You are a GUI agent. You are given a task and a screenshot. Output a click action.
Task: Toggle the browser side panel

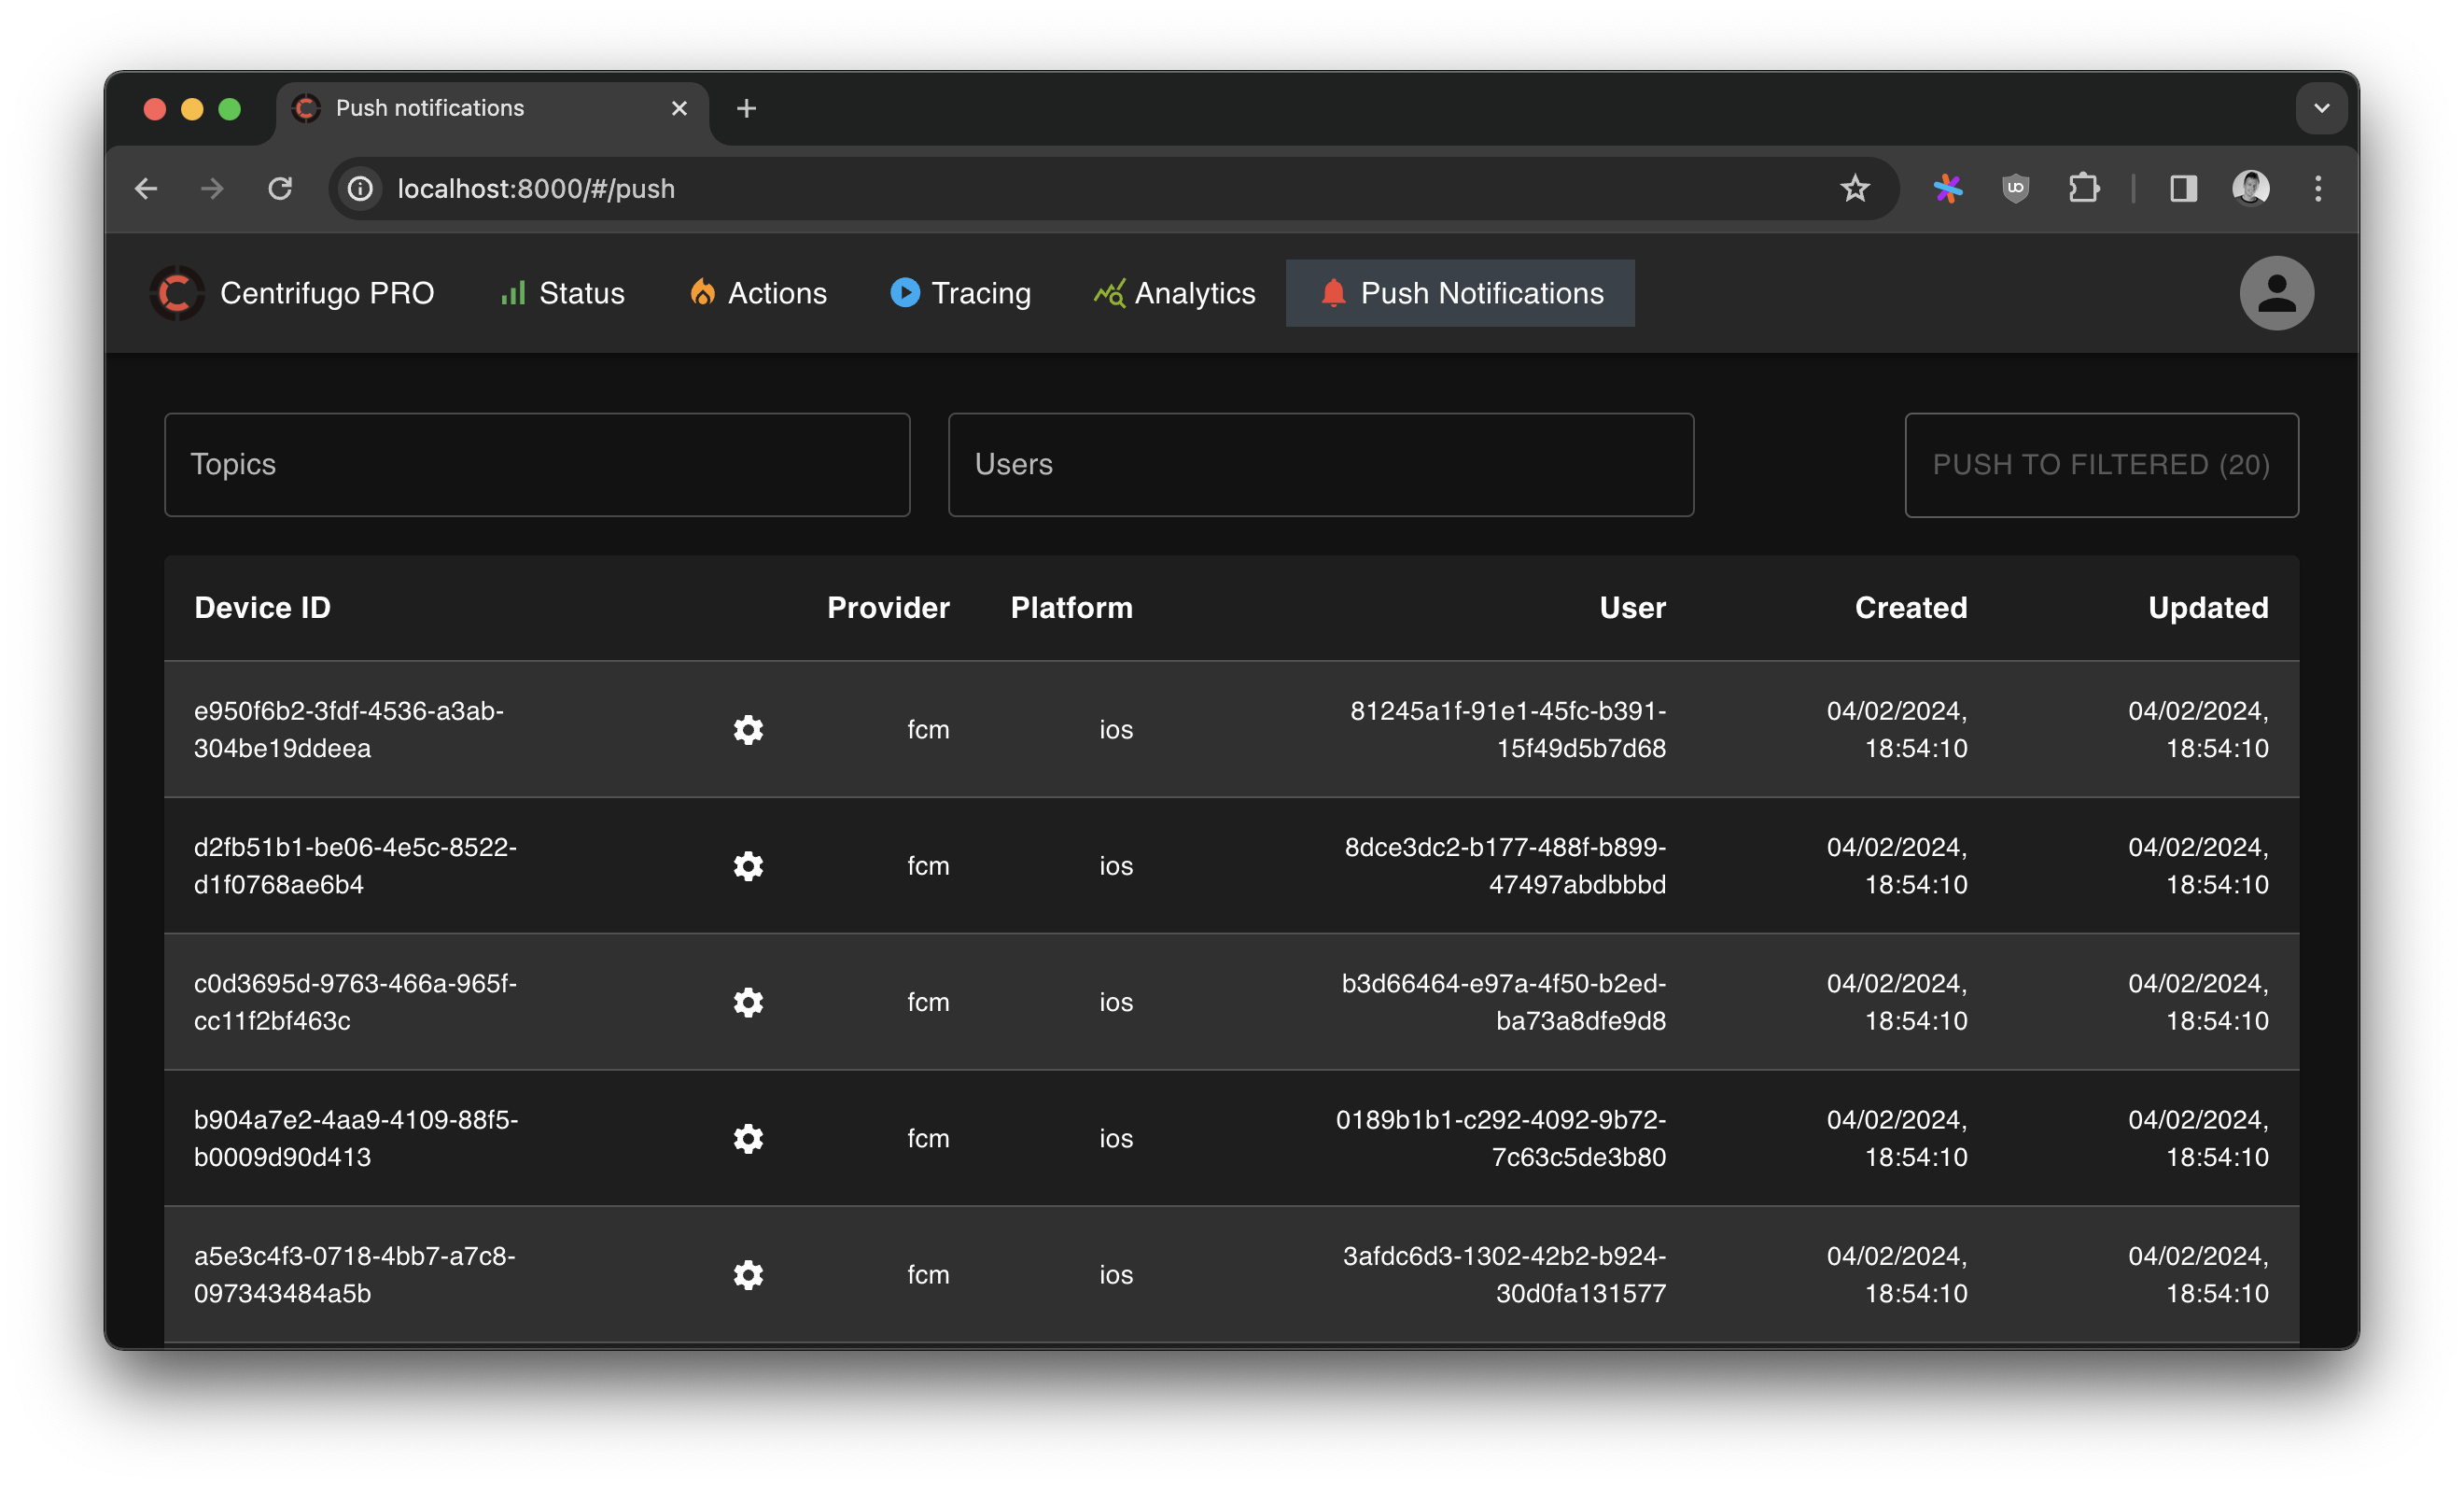tap(2183, 189)
